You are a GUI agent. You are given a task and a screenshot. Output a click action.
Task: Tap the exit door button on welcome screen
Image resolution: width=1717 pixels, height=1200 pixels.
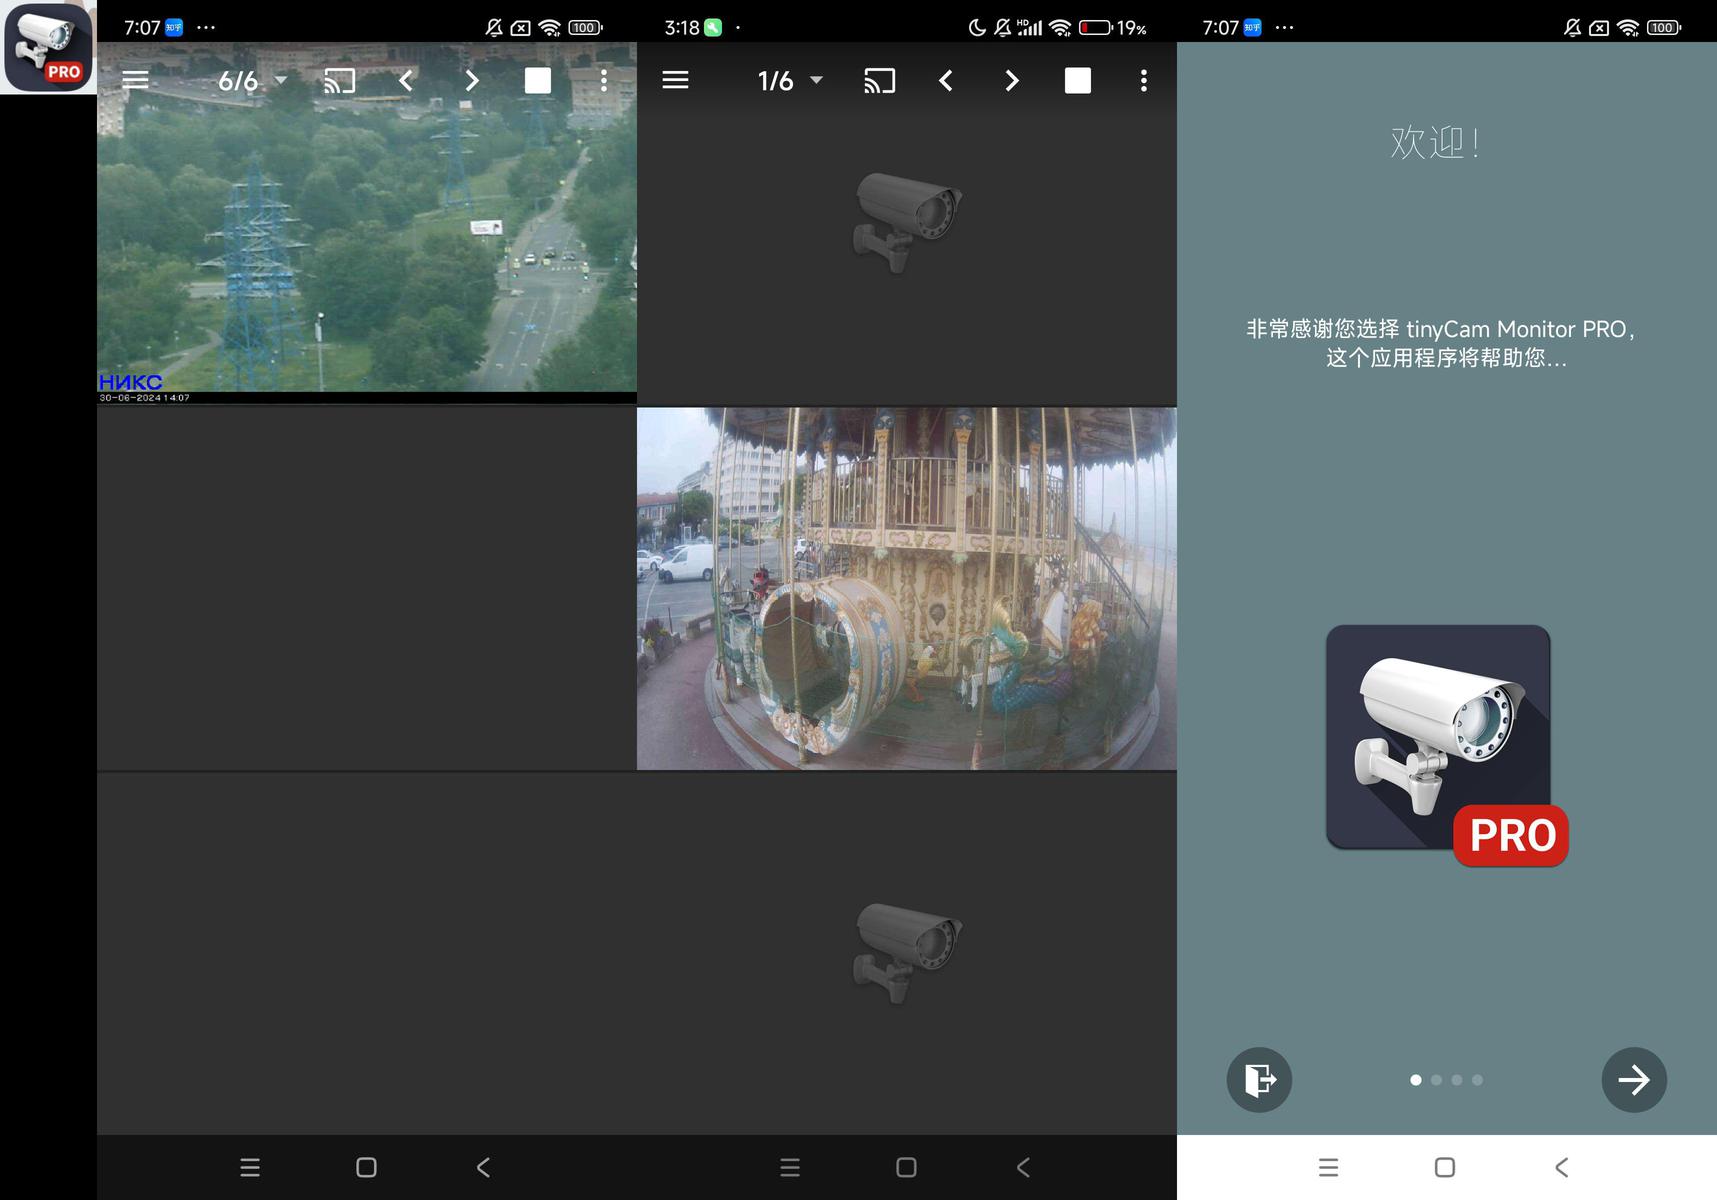coord(1259,1080)
